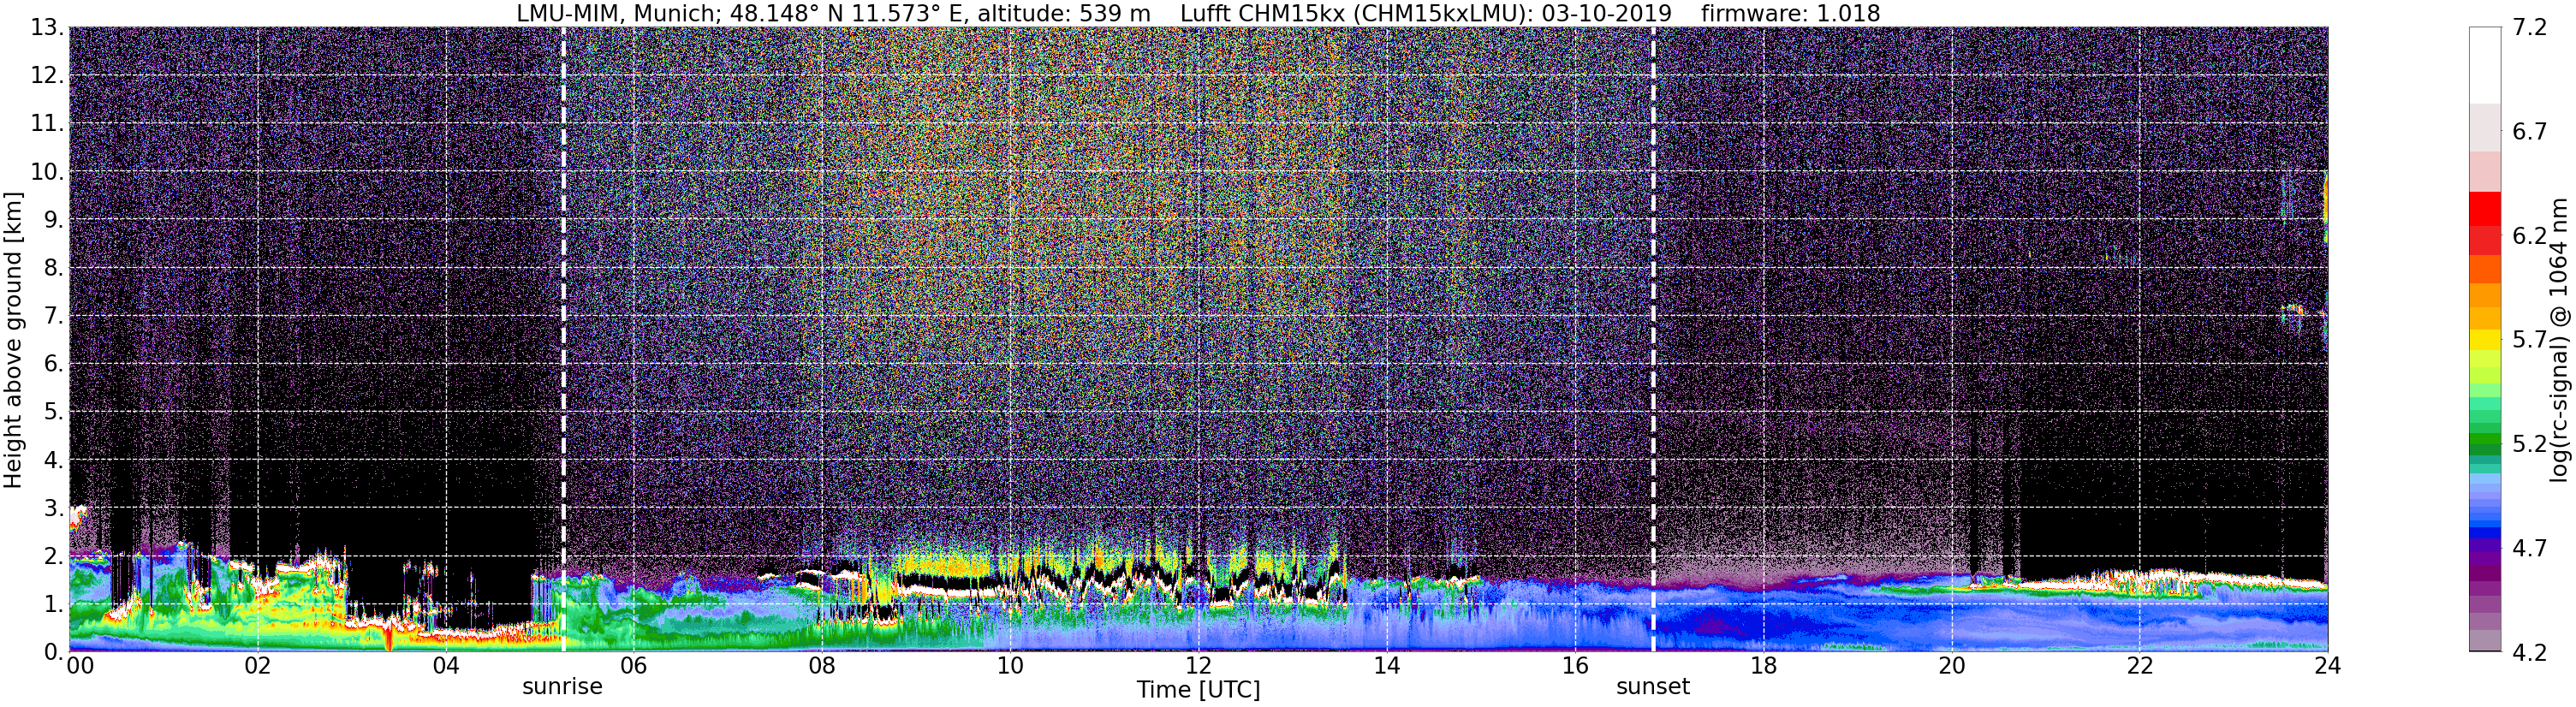The width and height of the screenshot is (2576, 707).
Task: Click the red segment of the colorbar
Action: click(x=2484, y=209)
